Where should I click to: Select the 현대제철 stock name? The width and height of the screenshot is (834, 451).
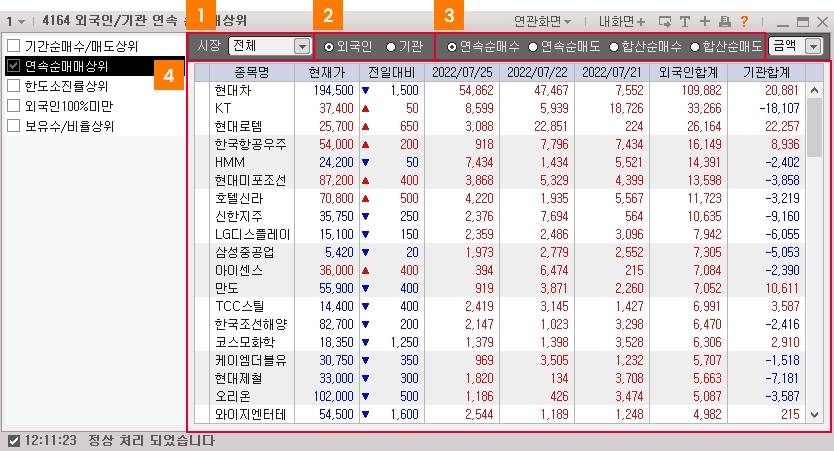(x=238, y=379)
